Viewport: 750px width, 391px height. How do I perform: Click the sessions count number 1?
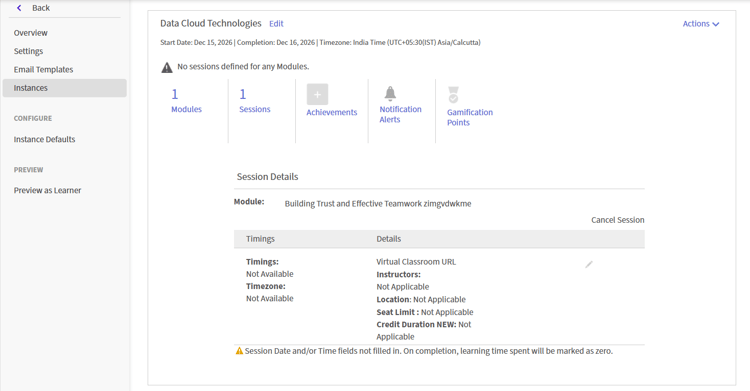pyautogui.click(x=243, y=94)
